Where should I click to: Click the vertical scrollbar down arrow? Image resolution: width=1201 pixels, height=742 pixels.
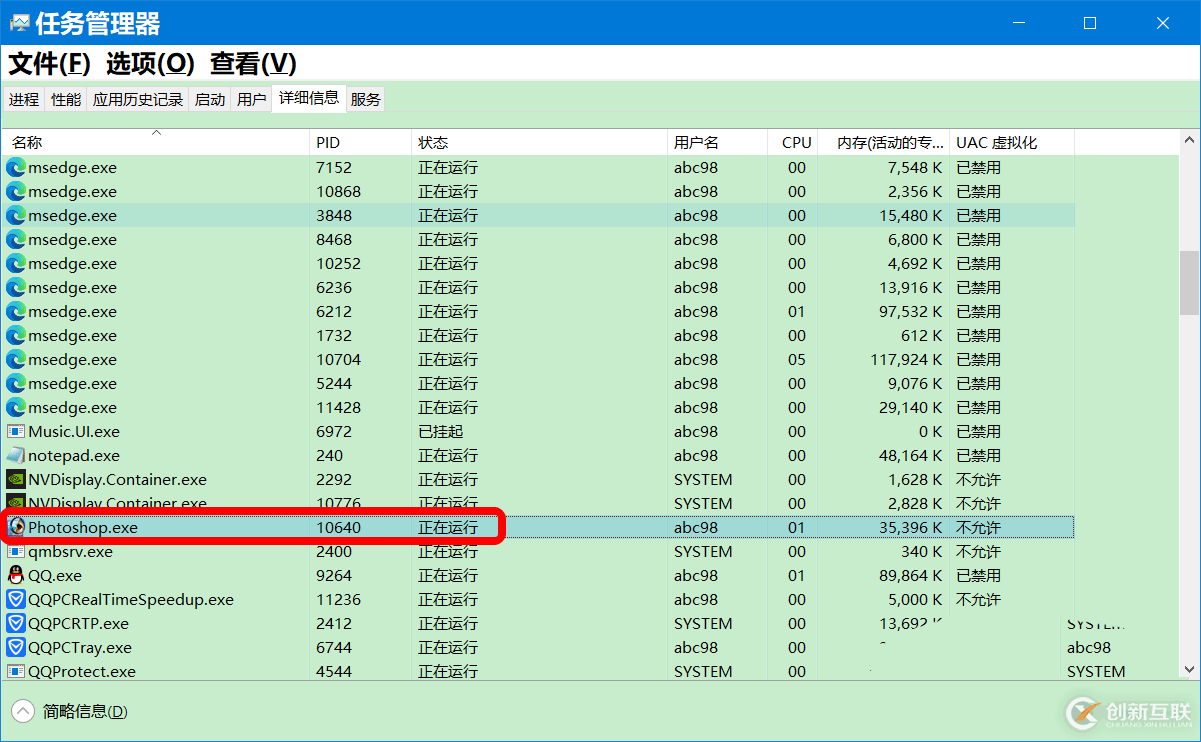point(1189,669)
